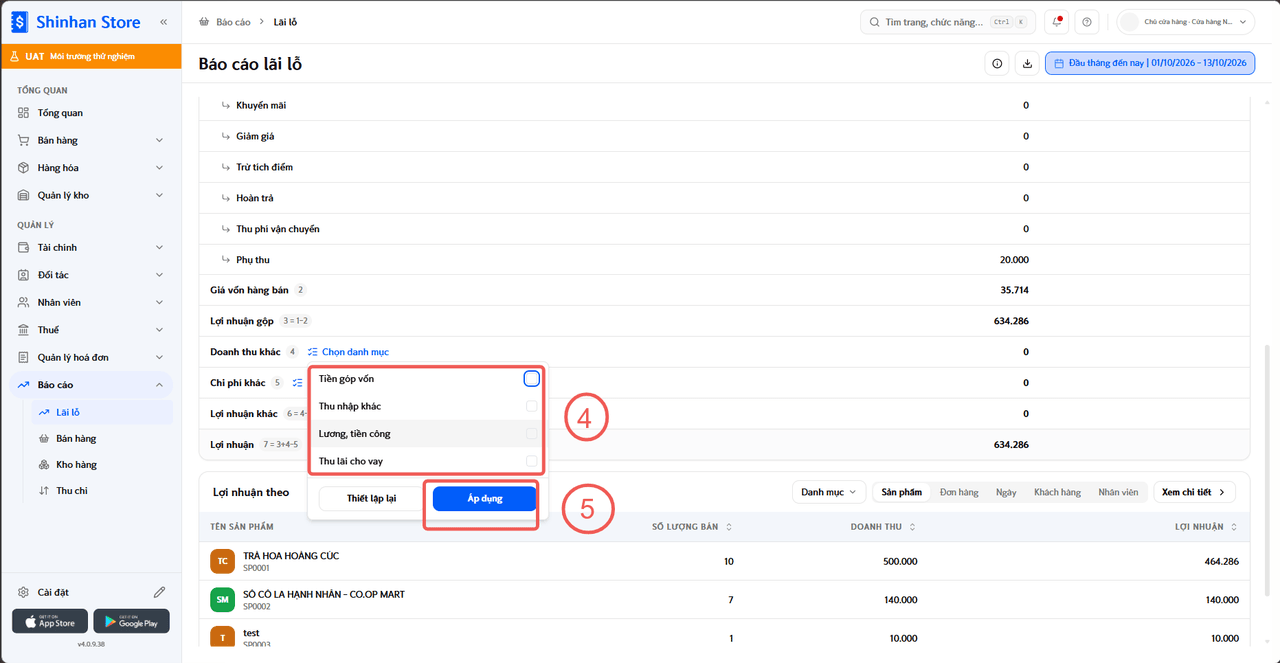
Task: Open the Đối tác sidebar section
Action: (91, 275)
